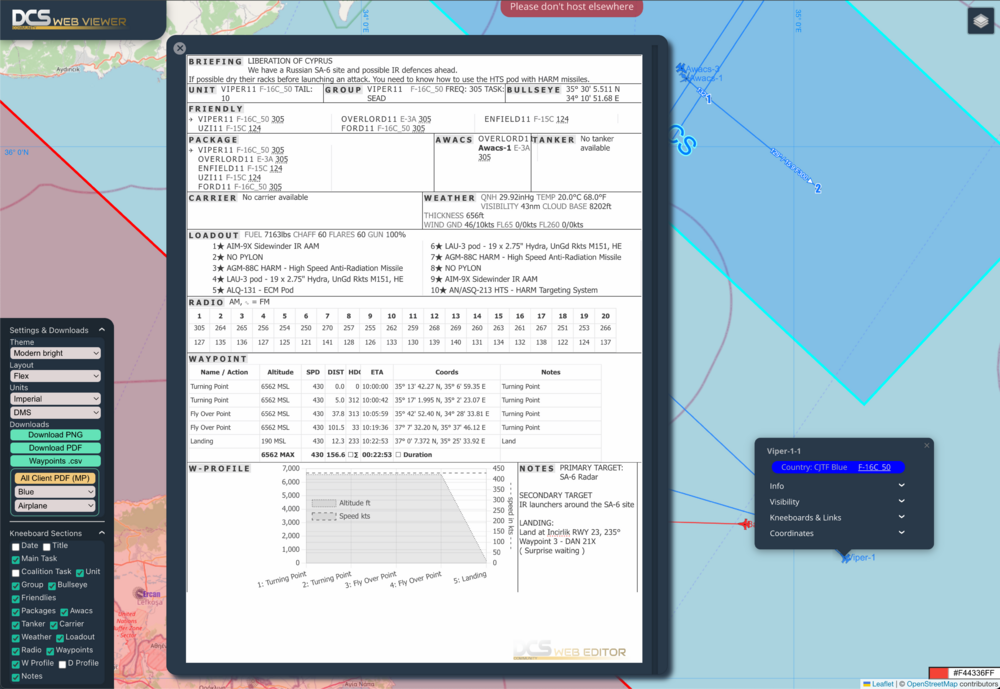The width and height of the screenshot is (1000, 689).
Task: Toggle the Date checkbox
Action: pyautogui.click(x=15, y=547)
